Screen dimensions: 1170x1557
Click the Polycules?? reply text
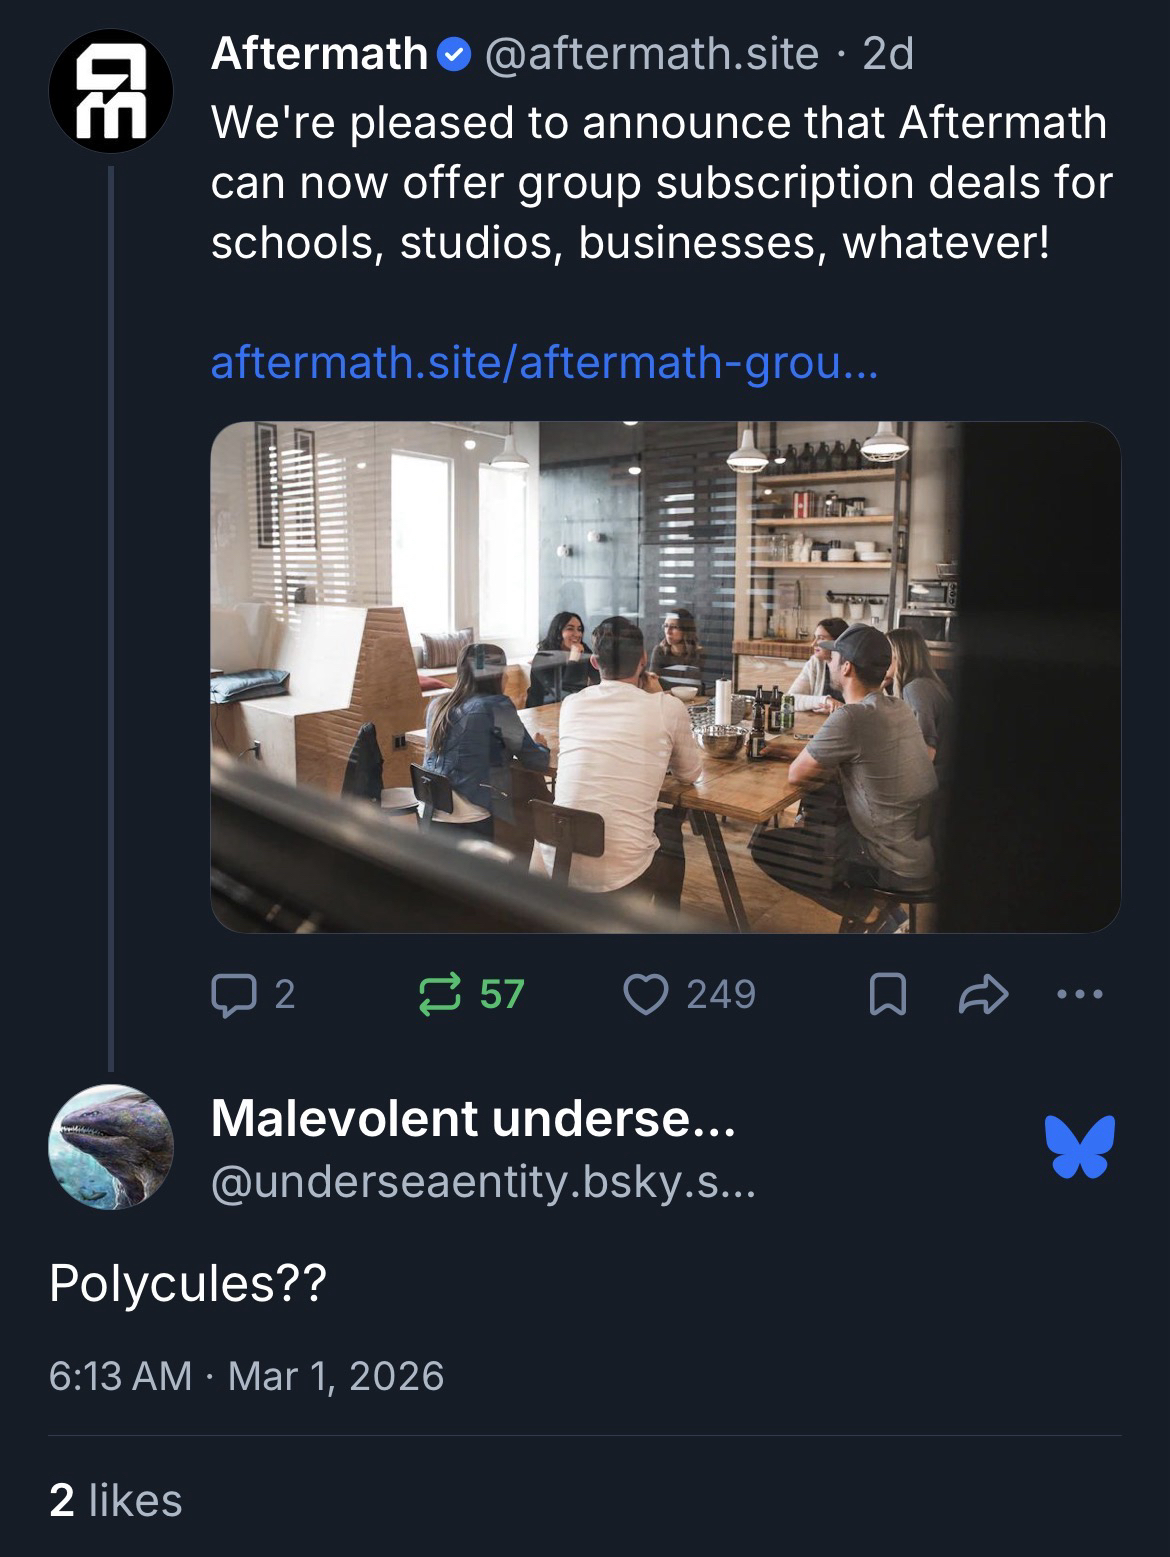click(x=188, y=1283)
